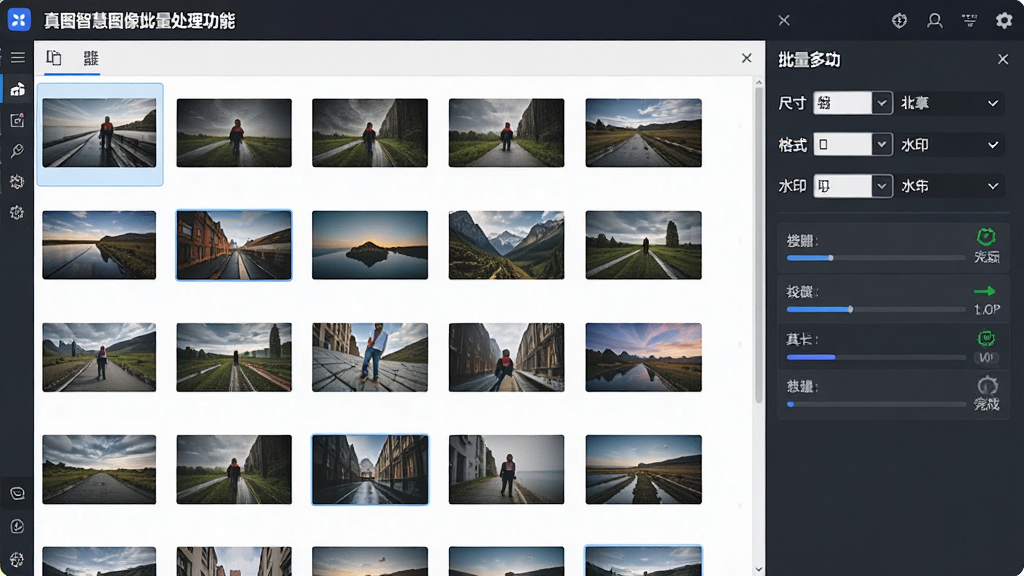Screen dimensions: 1024x576
Task: Select the pink-purple sunset lake reflection thumbnail
Action: pyautogui.click(x=643, y=357)
